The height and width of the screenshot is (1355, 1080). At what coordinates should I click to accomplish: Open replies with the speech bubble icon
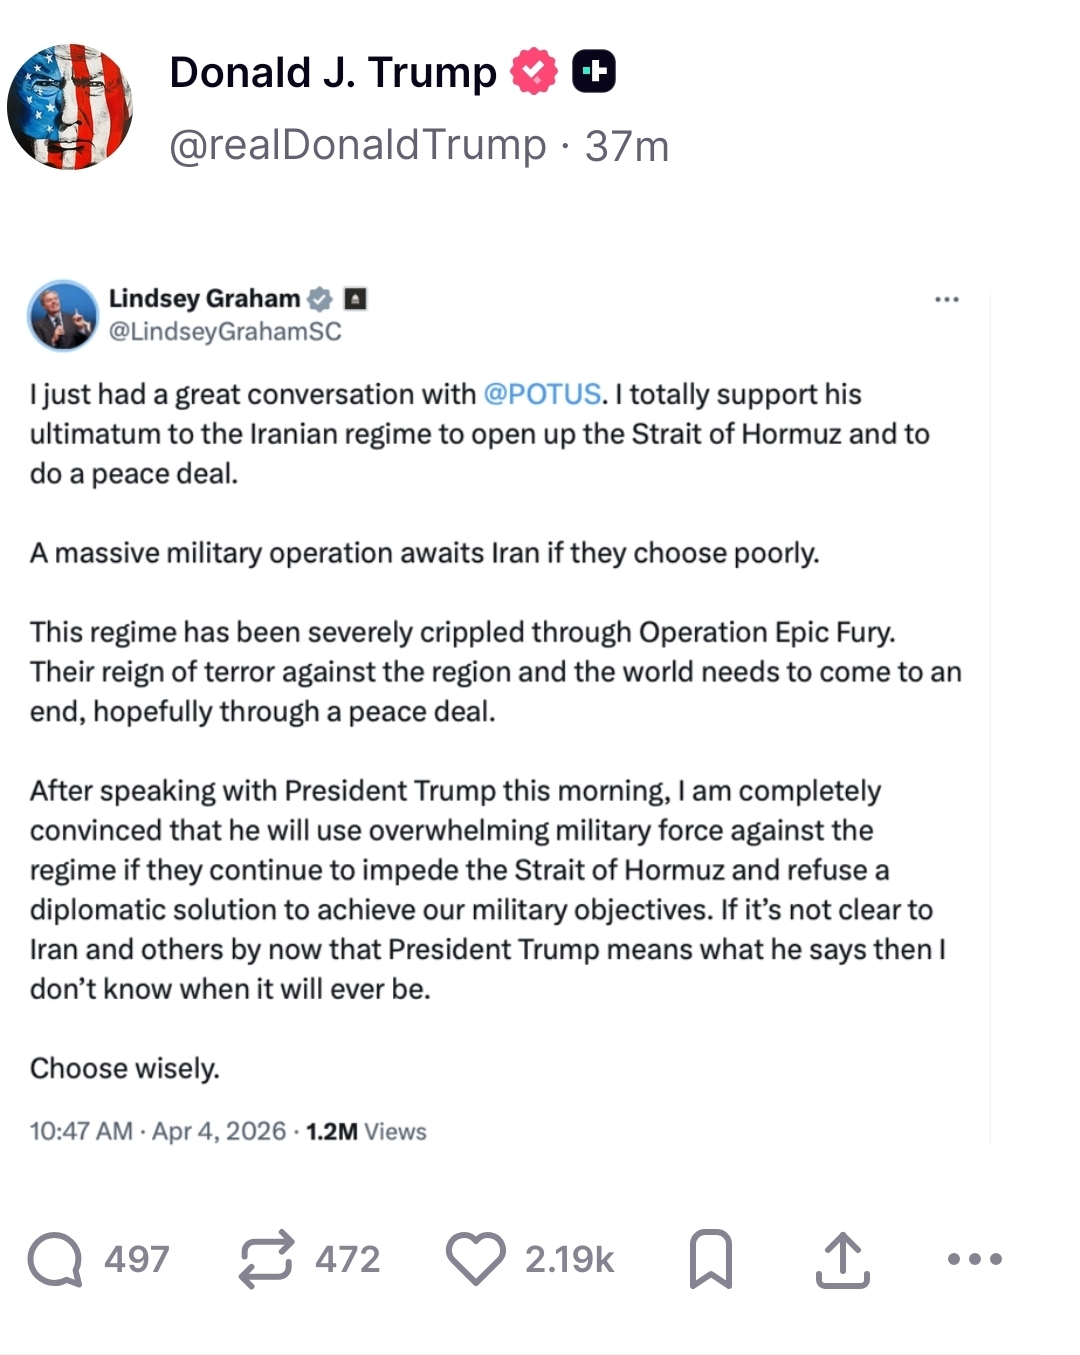coord(55,1259)
